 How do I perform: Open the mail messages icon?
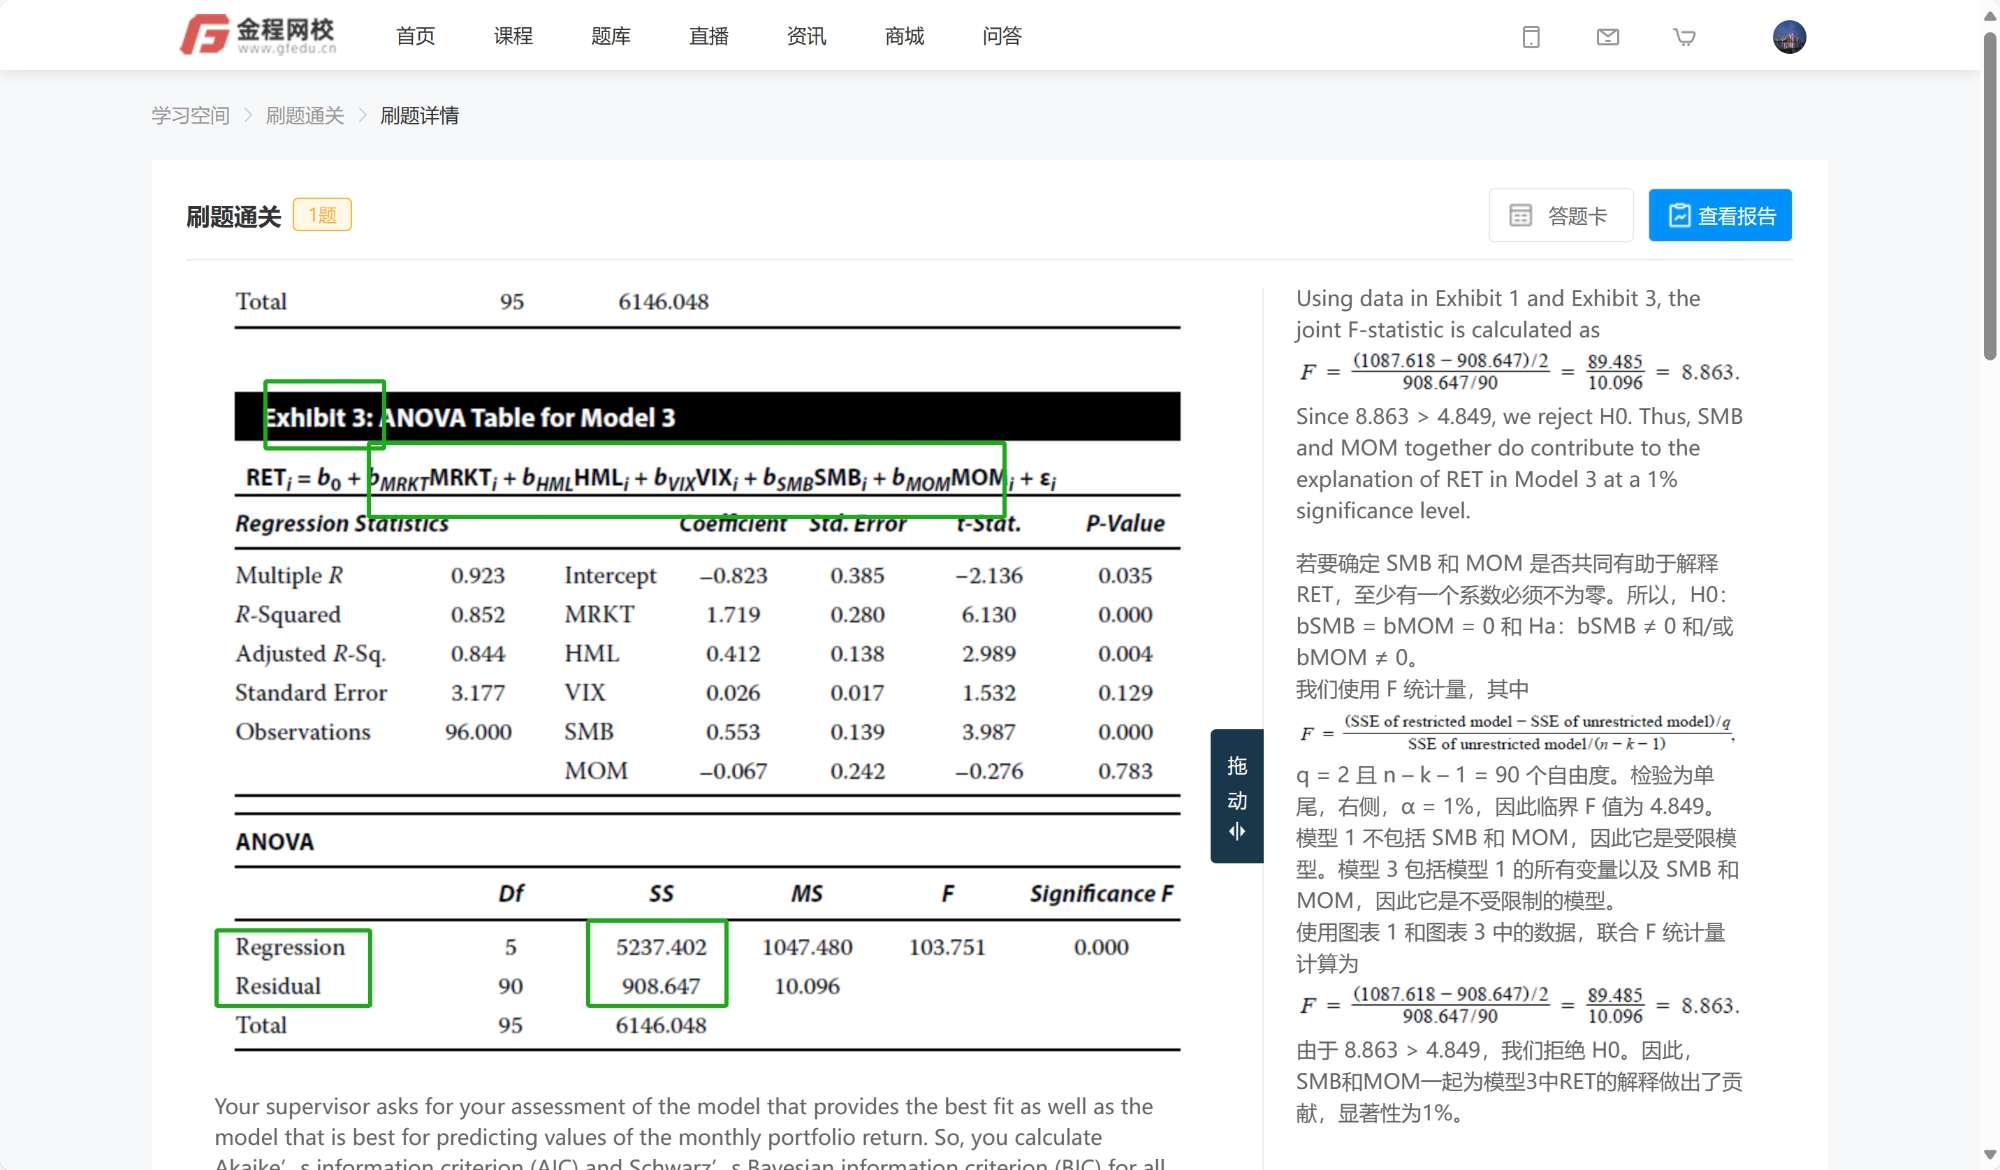tap(1607, 37)
